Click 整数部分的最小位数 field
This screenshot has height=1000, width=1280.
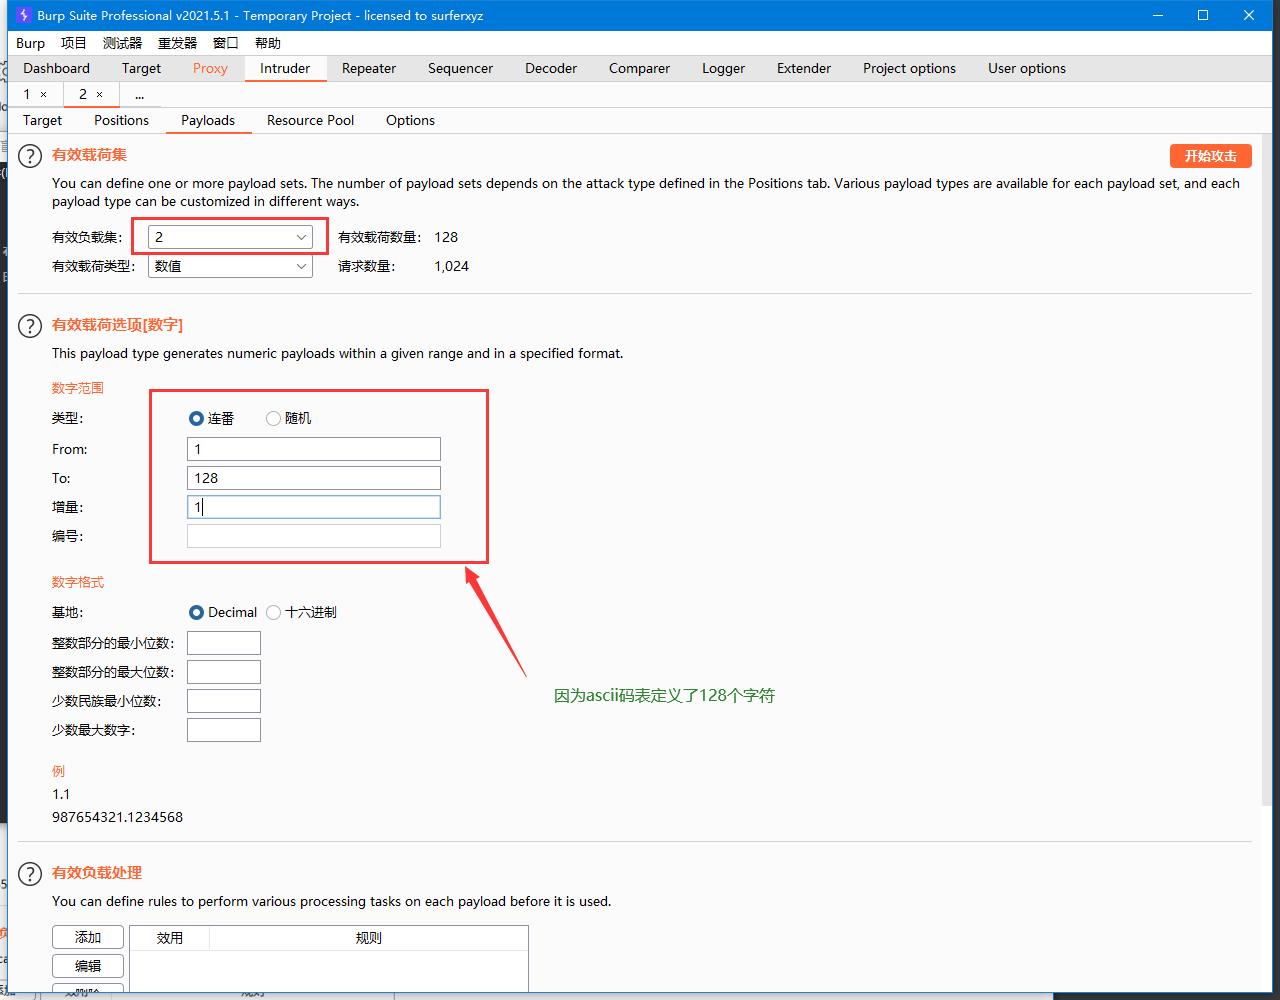(x=224, y=643)
